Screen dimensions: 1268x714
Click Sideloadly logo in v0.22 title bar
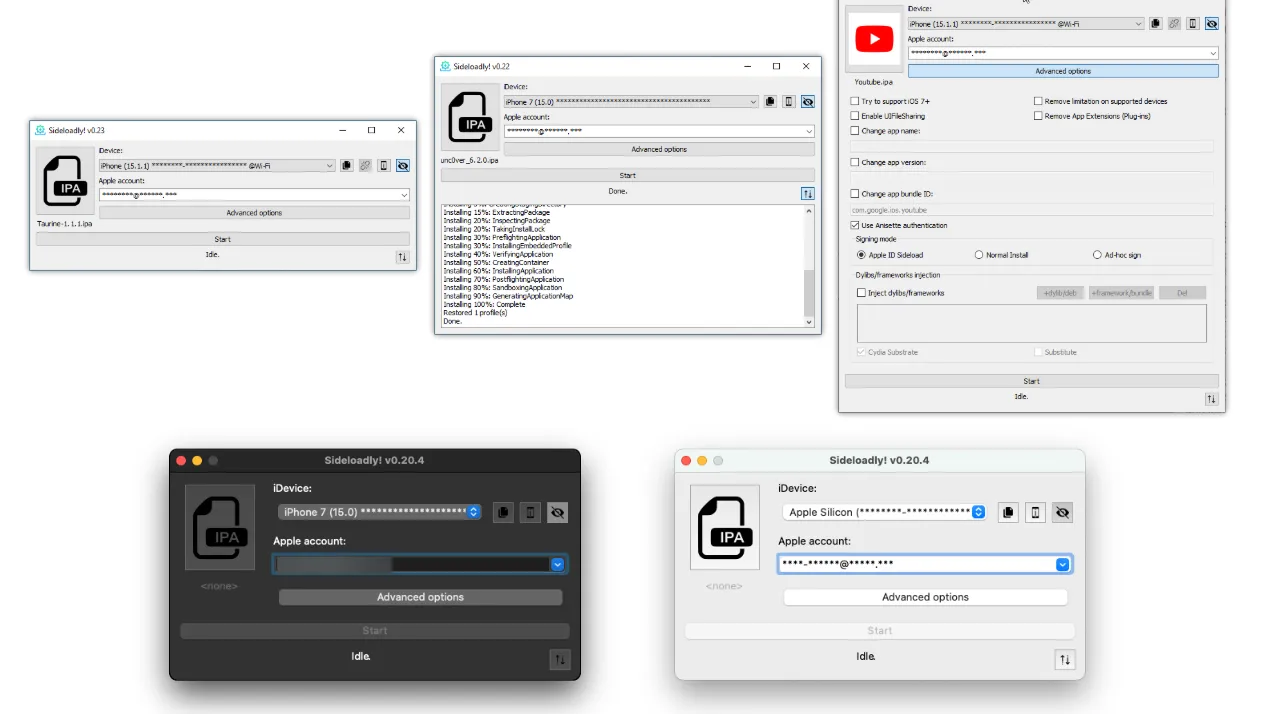tap(445, 66)
